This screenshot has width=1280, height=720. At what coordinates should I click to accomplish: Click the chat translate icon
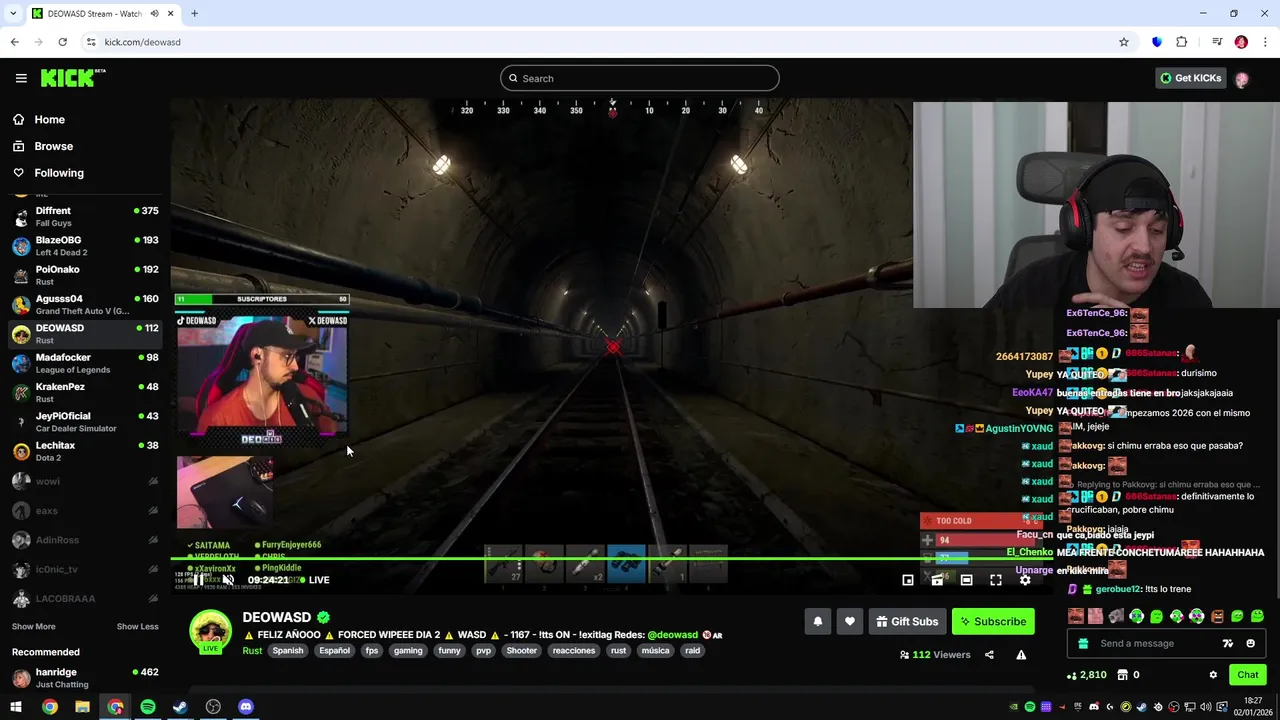point(1228,644)
